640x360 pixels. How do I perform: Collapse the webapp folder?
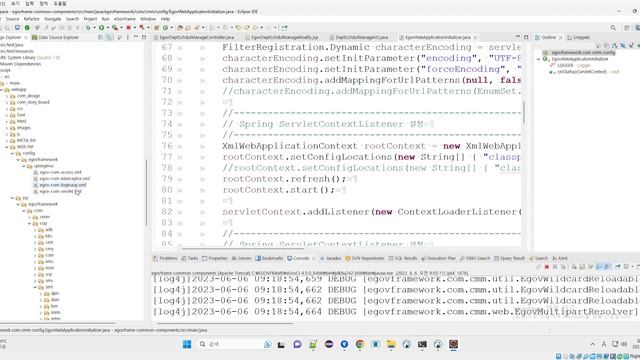point(2,89)
